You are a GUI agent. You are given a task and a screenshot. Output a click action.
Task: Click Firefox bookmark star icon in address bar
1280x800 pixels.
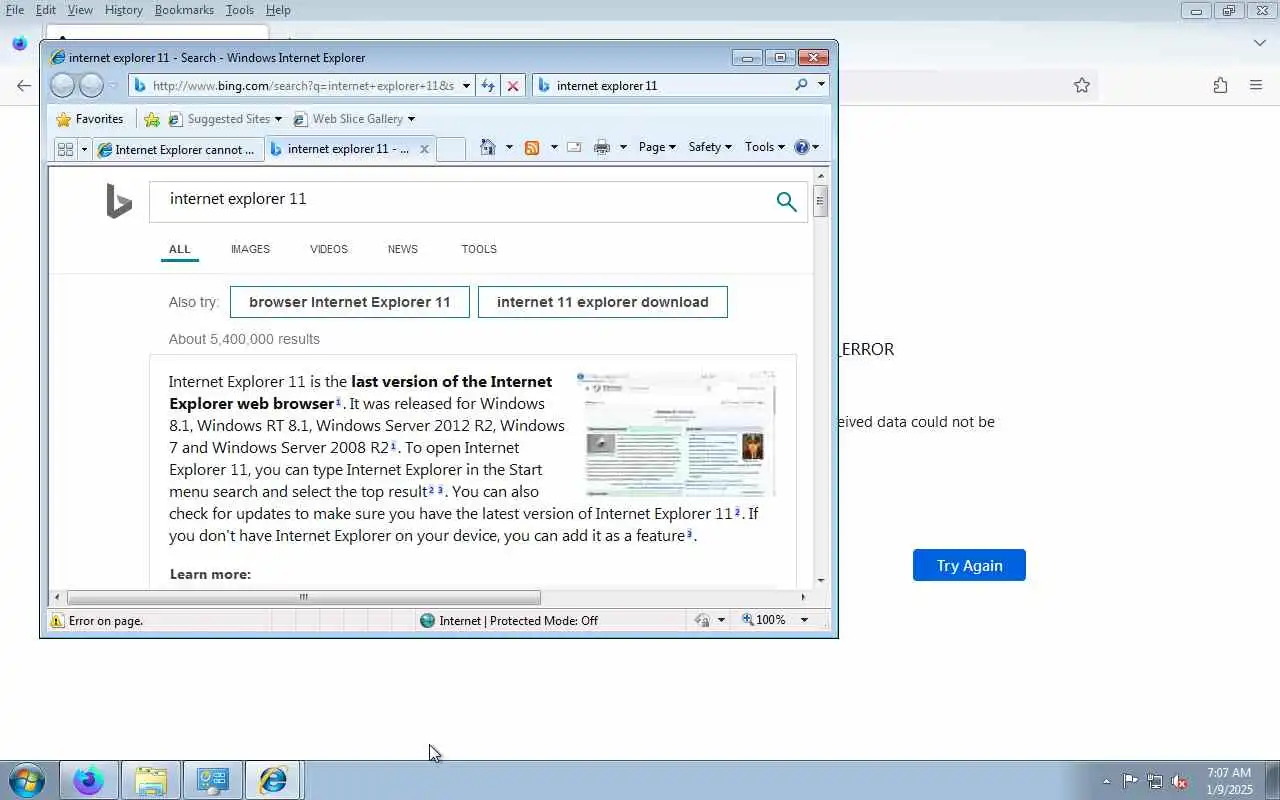1082,86
